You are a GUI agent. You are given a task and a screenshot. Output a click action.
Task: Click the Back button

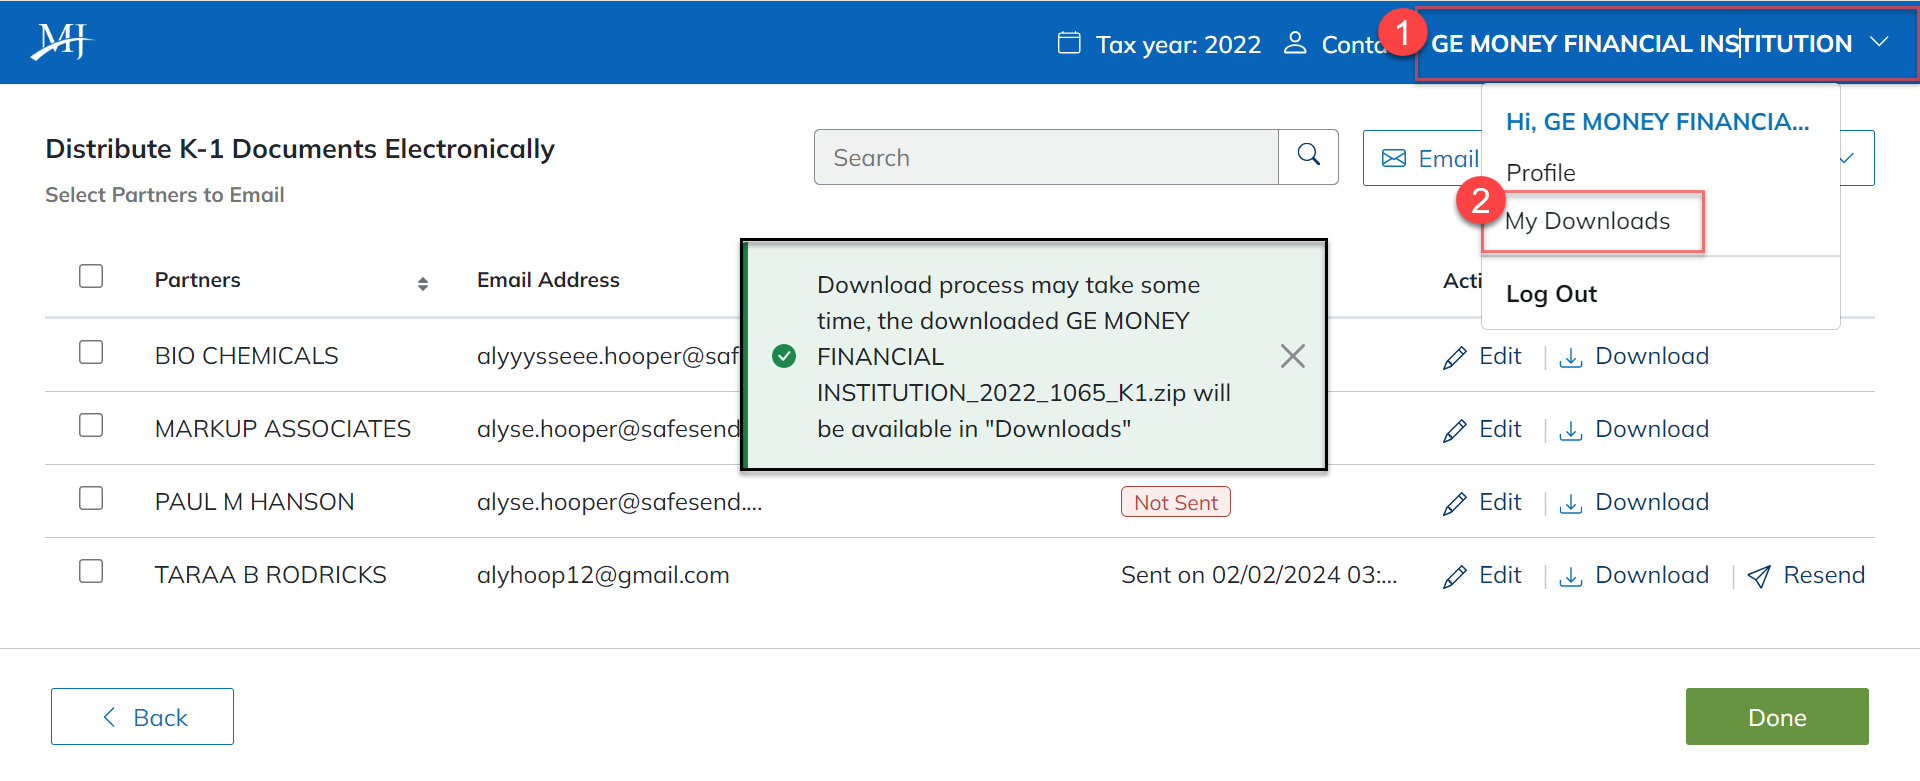click(142, 716)
